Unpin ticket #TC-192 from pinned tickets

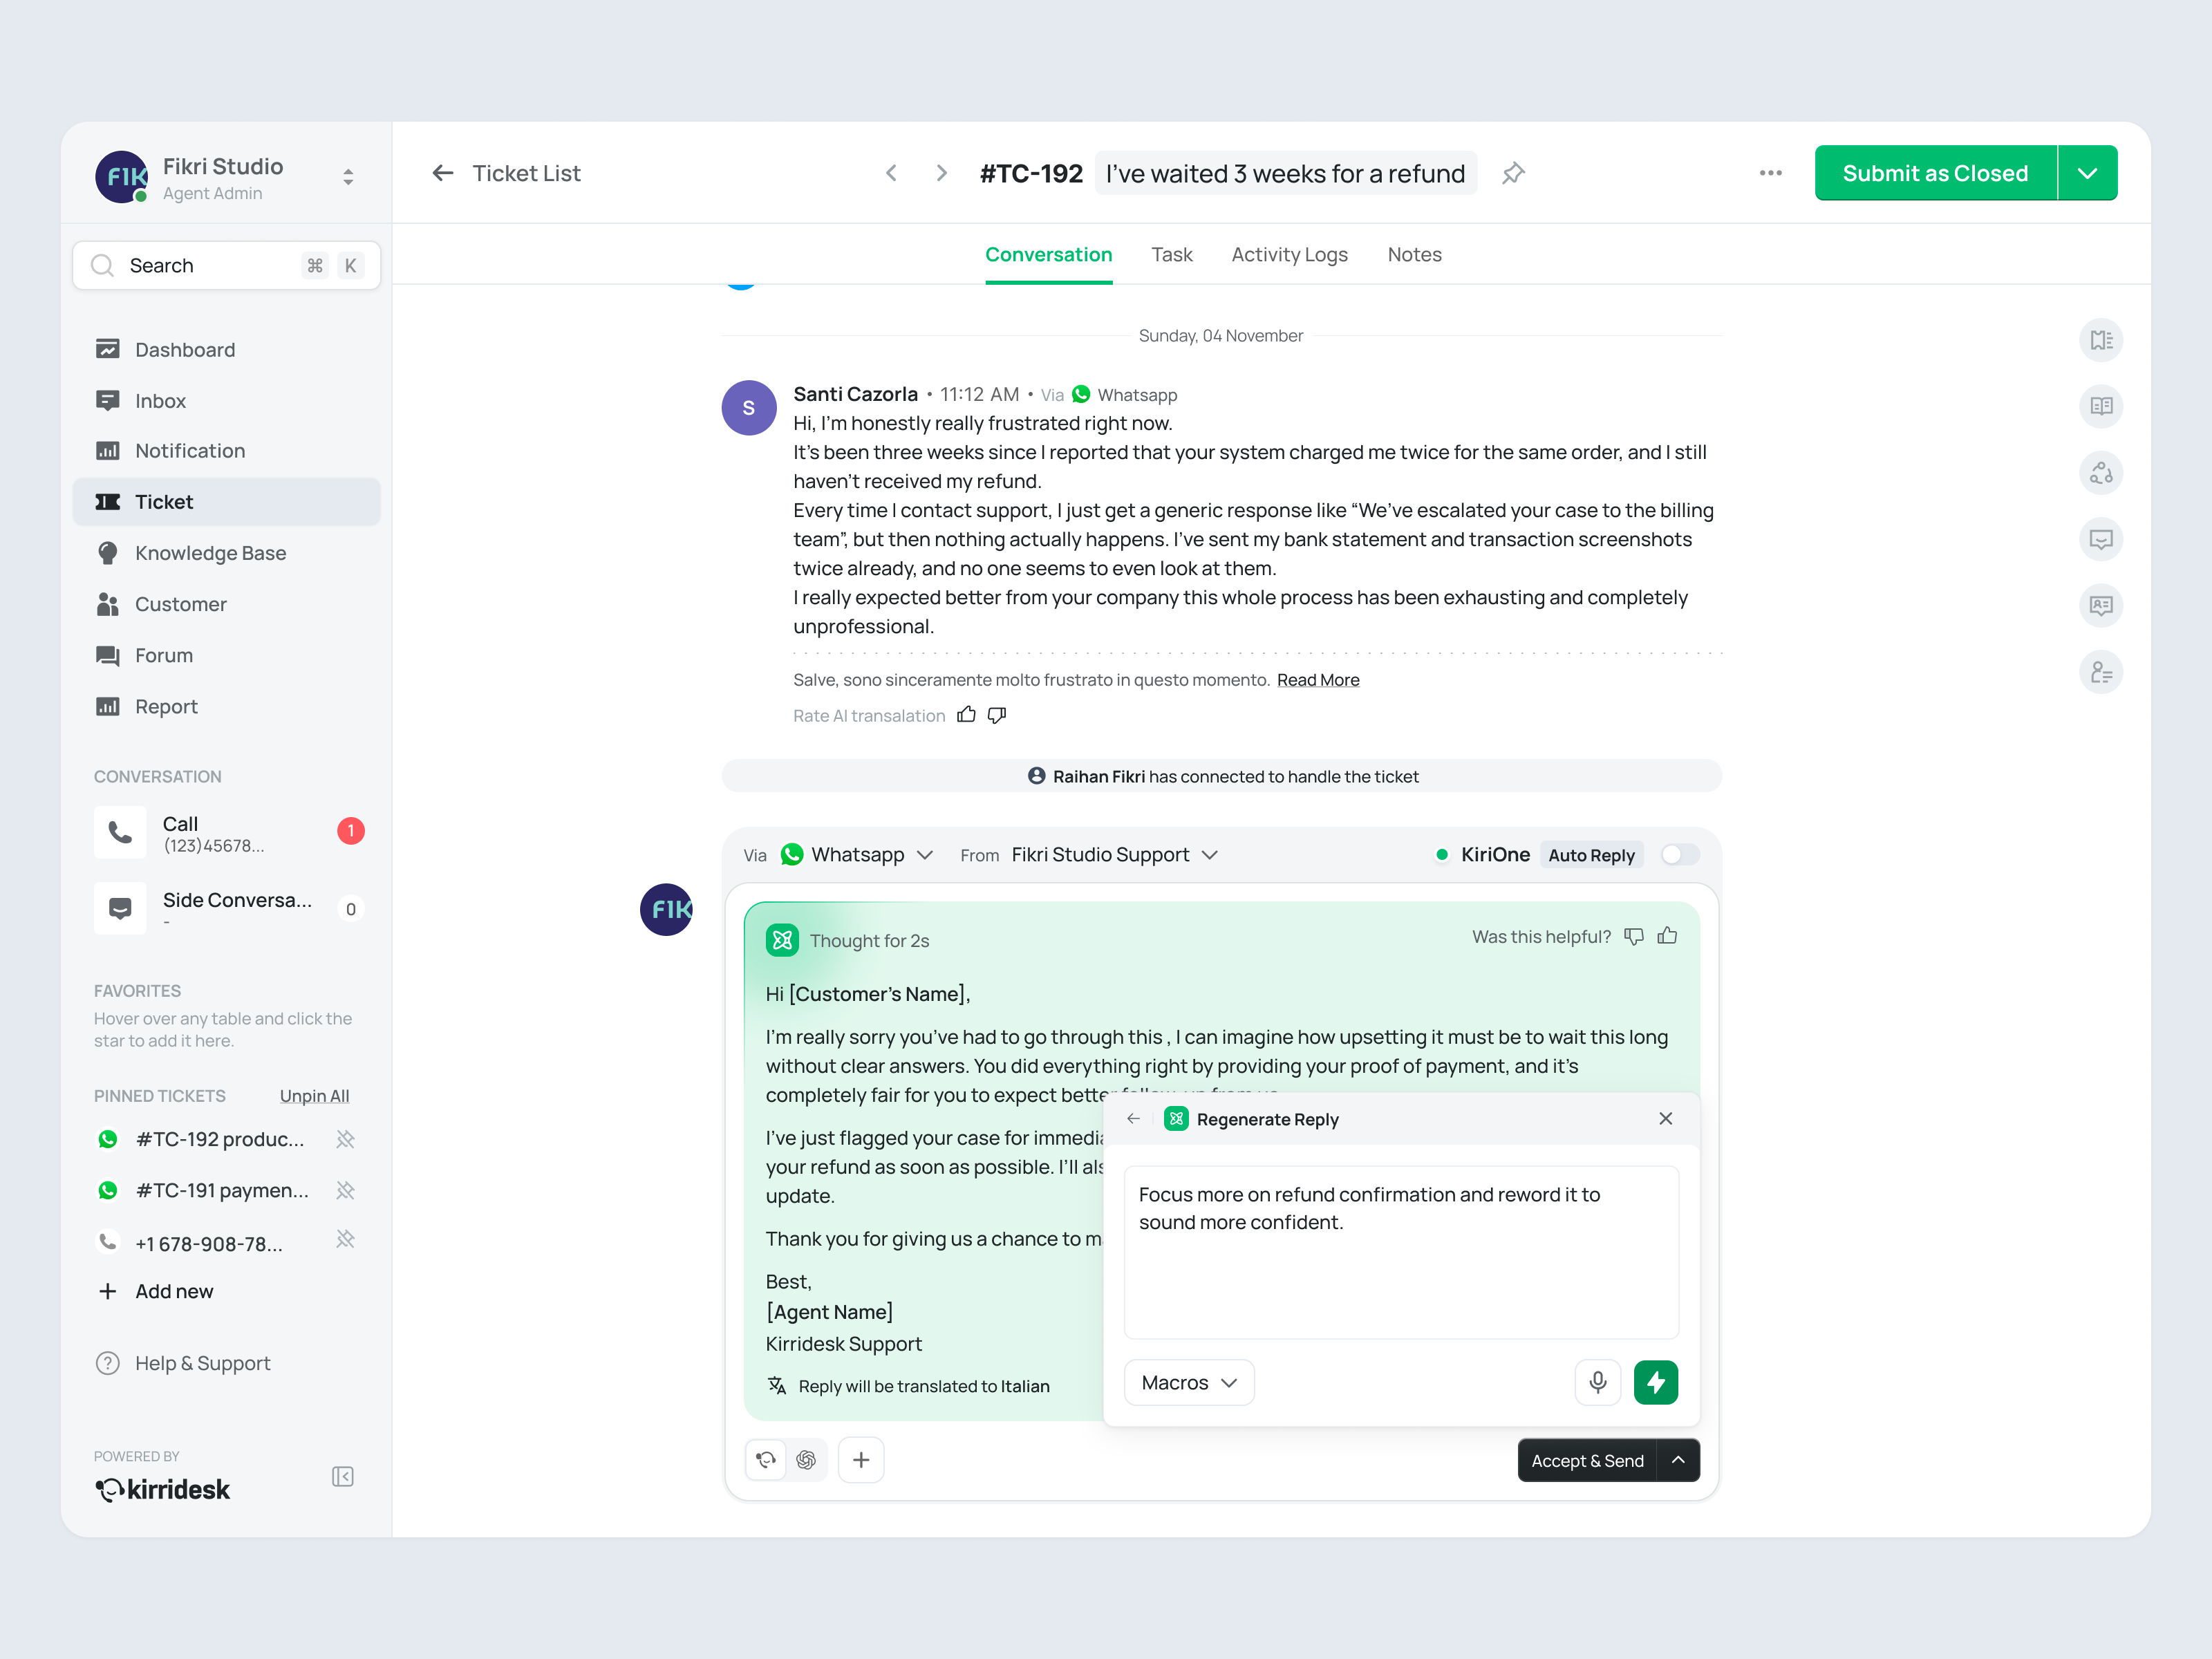(x=345, y=1139)
